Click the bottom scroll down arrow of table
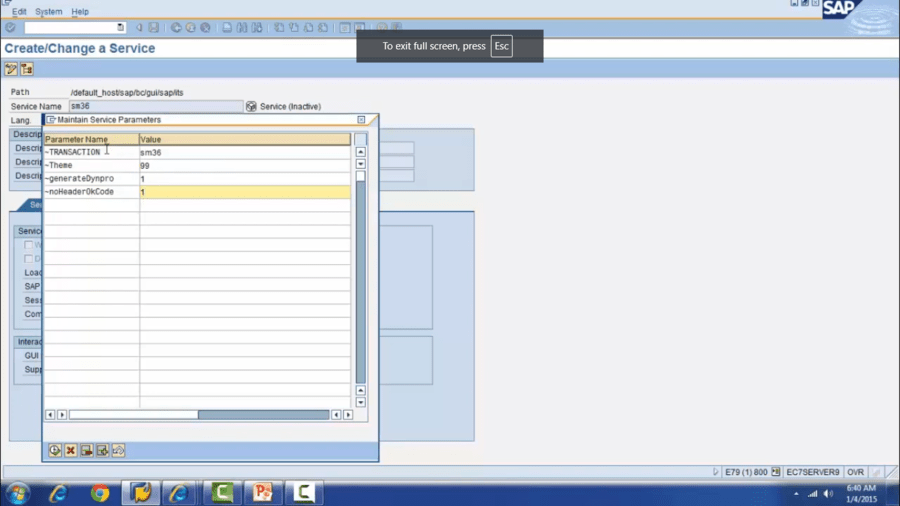 click(x=360, y=403)
